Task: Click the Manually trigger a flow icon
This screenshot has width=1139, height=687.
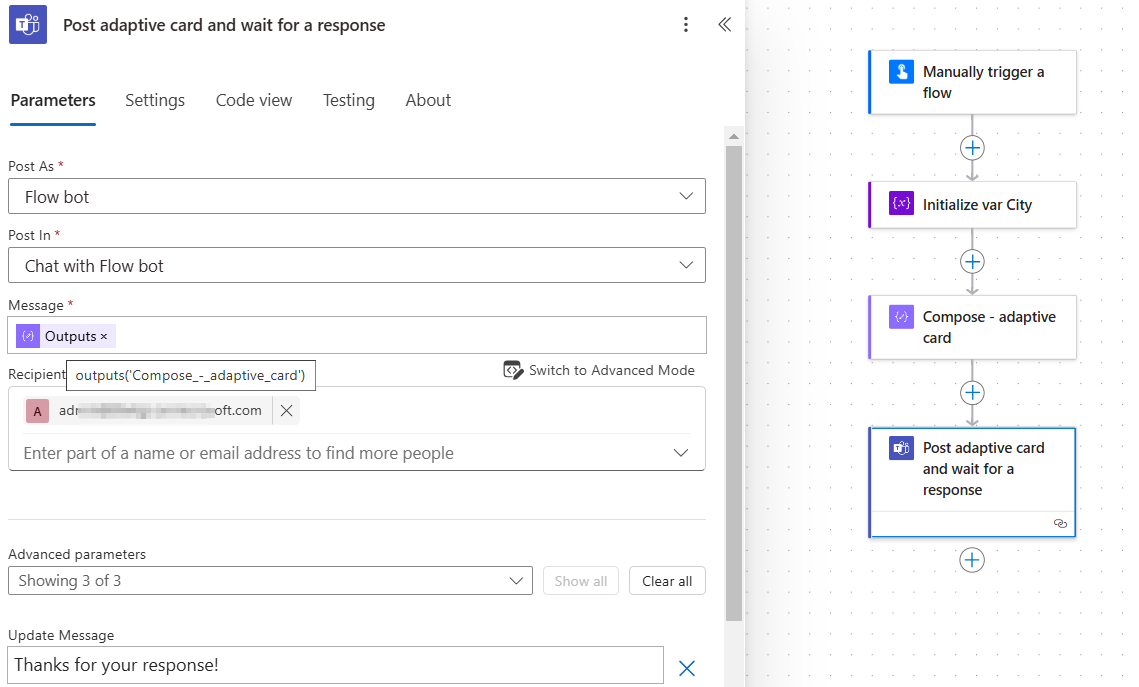Action: [x=901, y=72]
